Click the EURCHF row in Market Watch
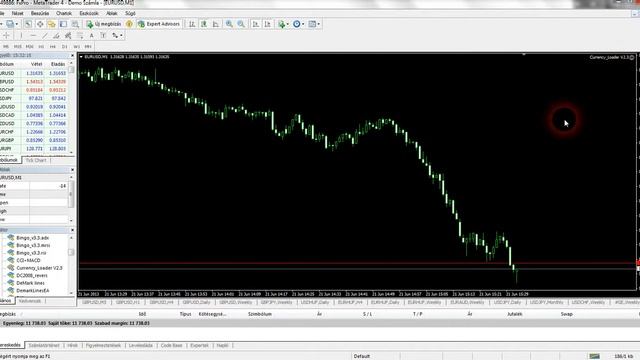This screenshot has width=640, height=360. click(x=34, y=132)
